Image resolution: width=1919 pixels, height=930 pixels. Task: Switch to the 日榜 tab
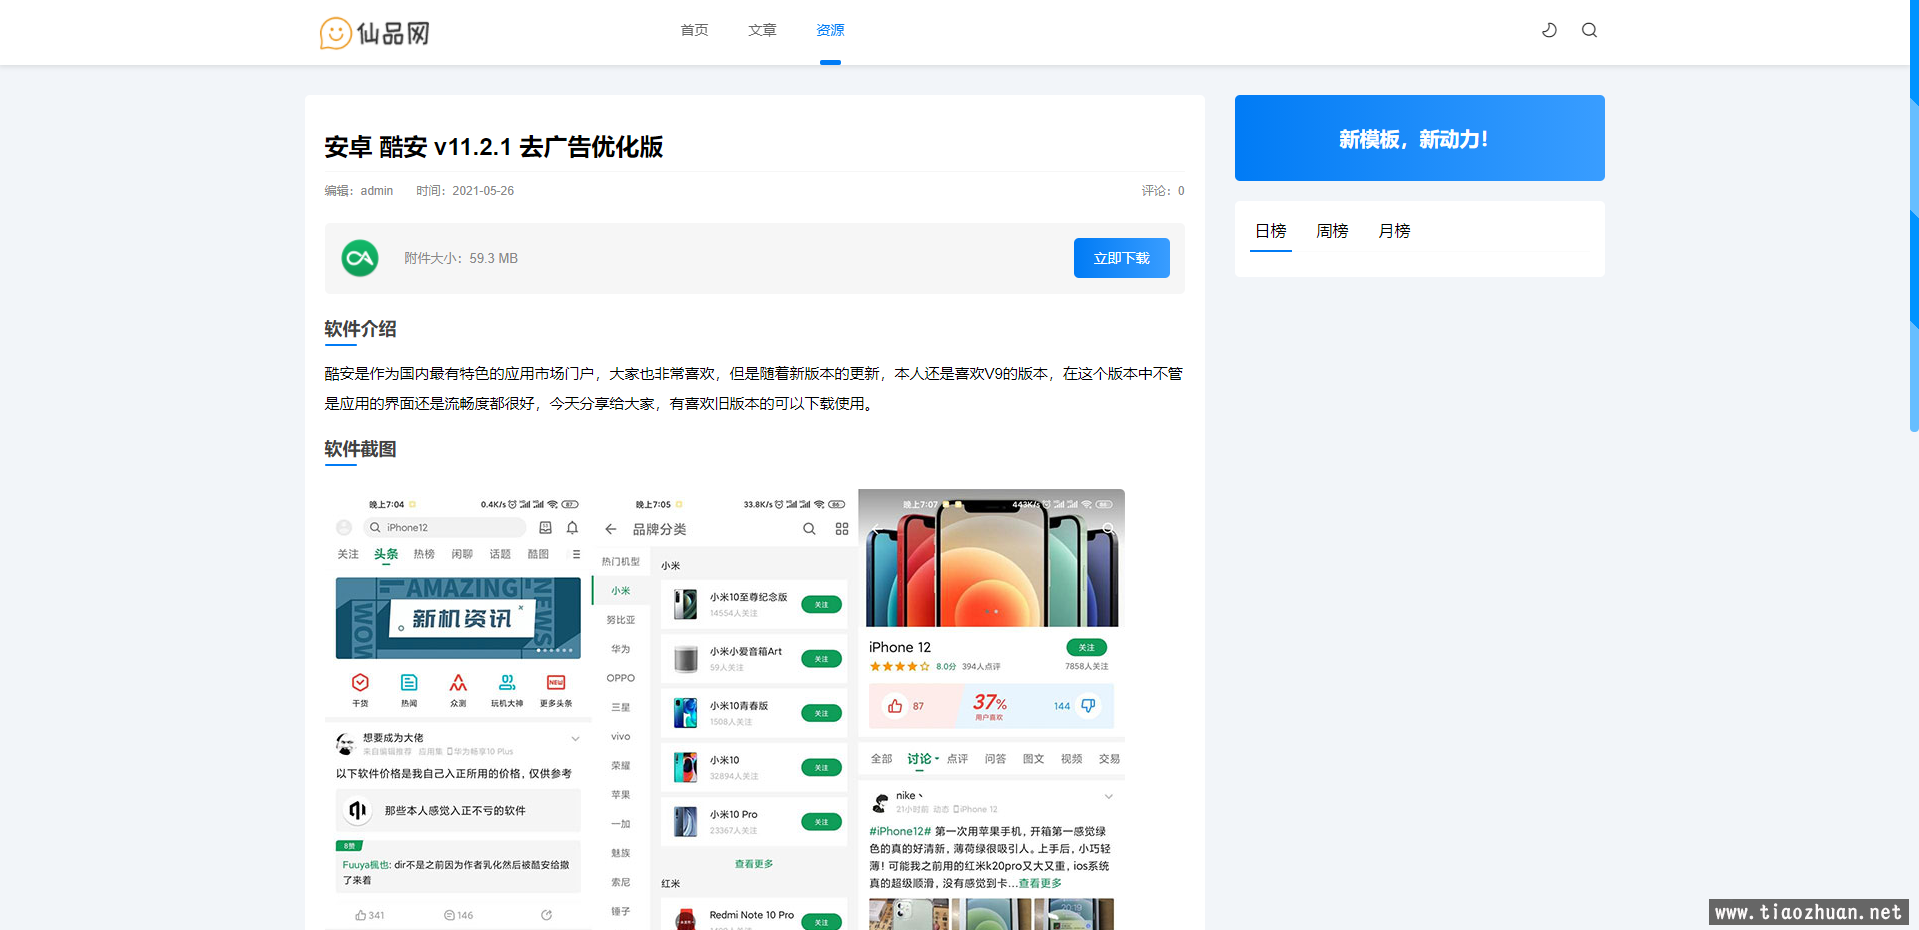[x=1271, y=231]
